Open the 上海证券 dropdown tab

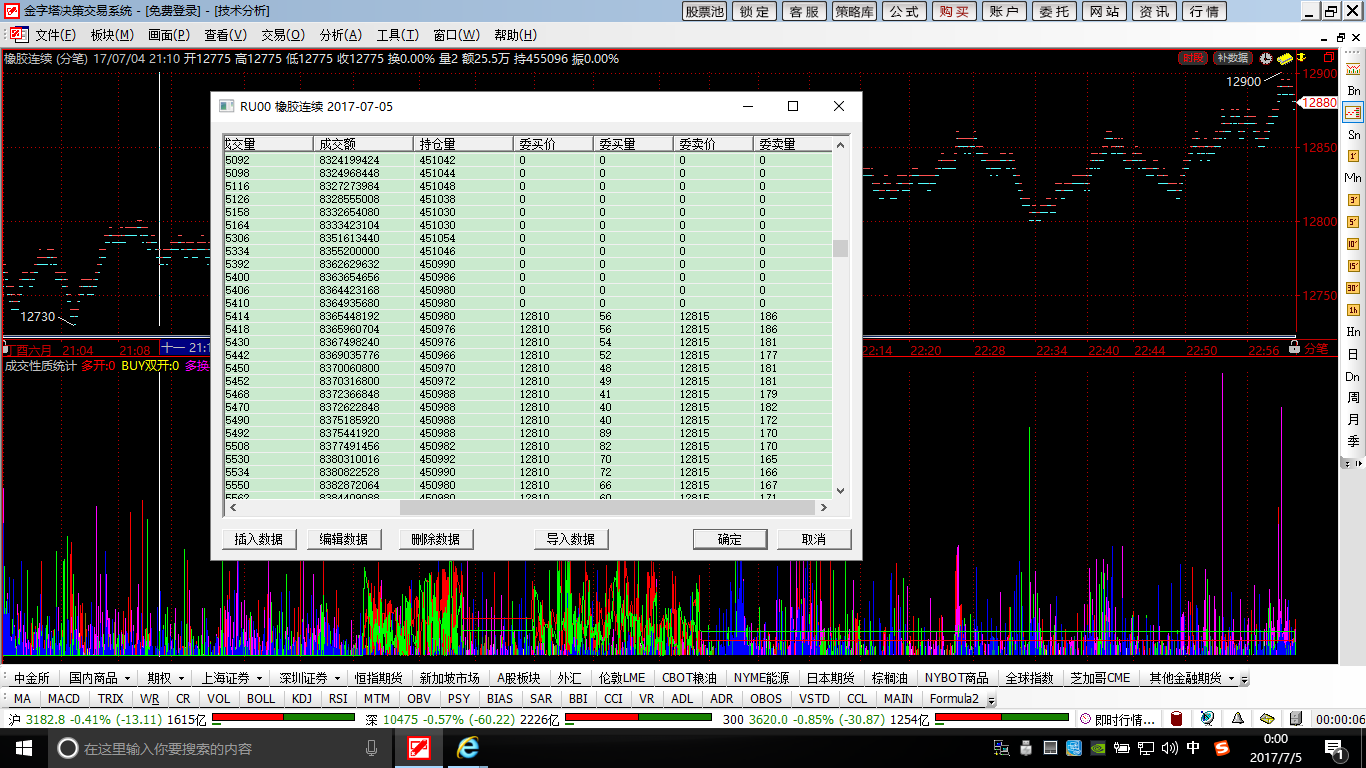(x=230, y=678)
